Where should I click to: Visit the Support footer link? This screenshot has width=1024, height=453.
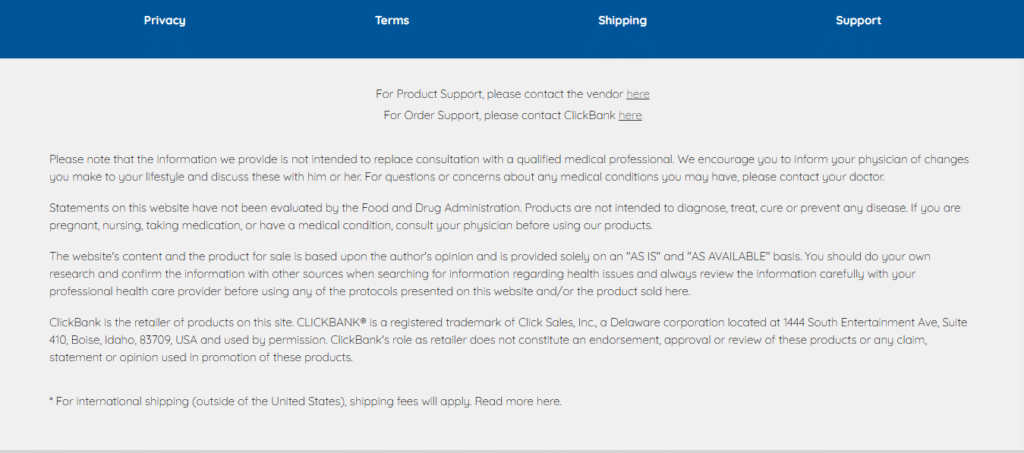858,20
